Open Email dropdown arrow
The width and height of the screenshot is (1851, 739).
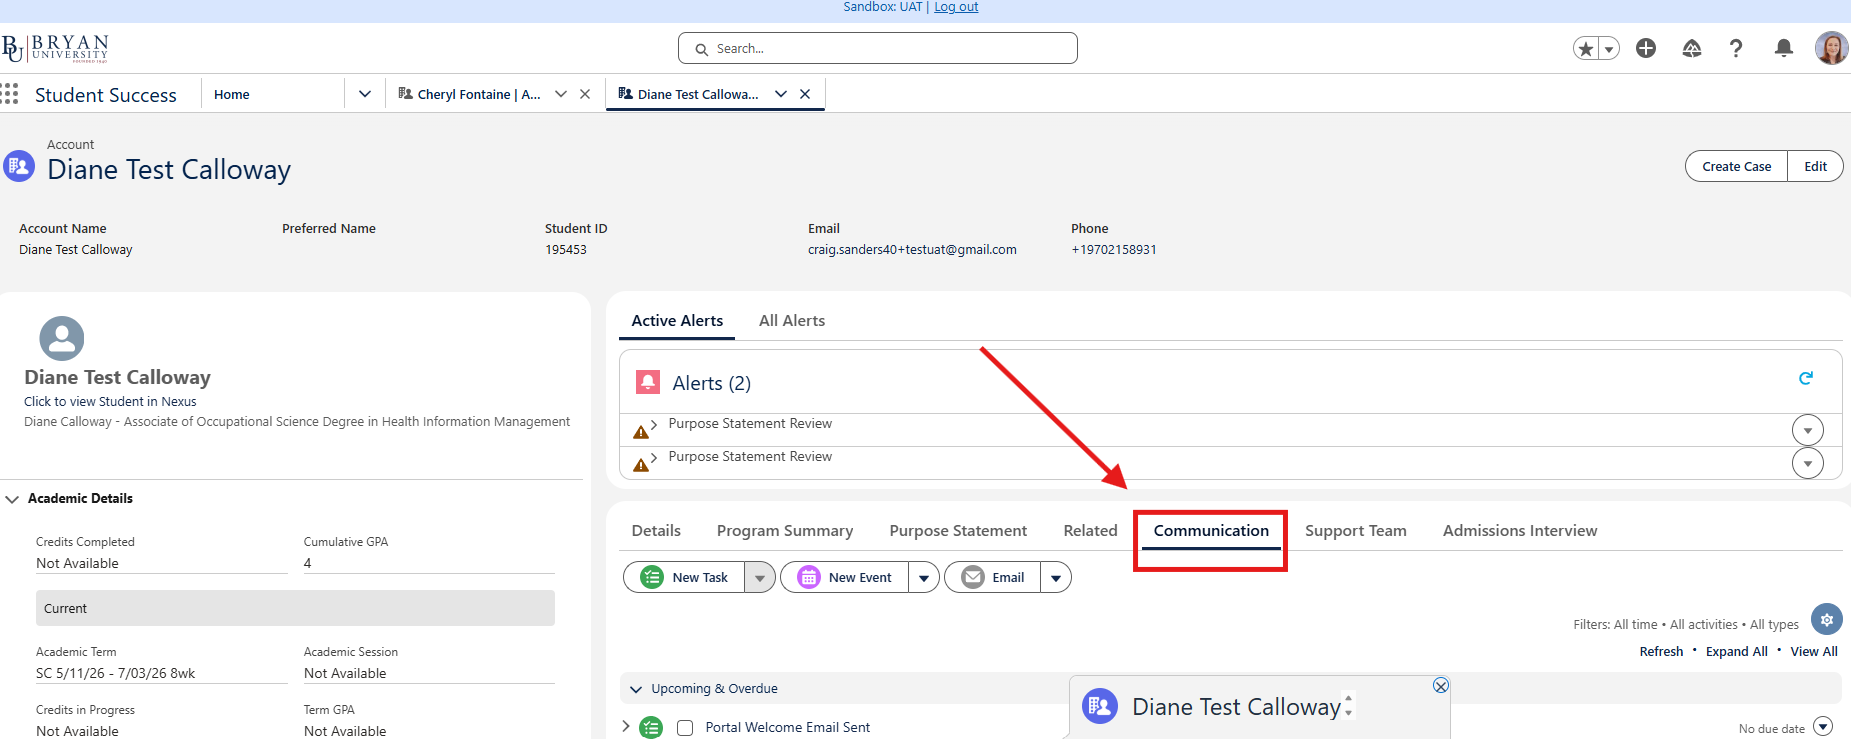tap(1056, 577)
